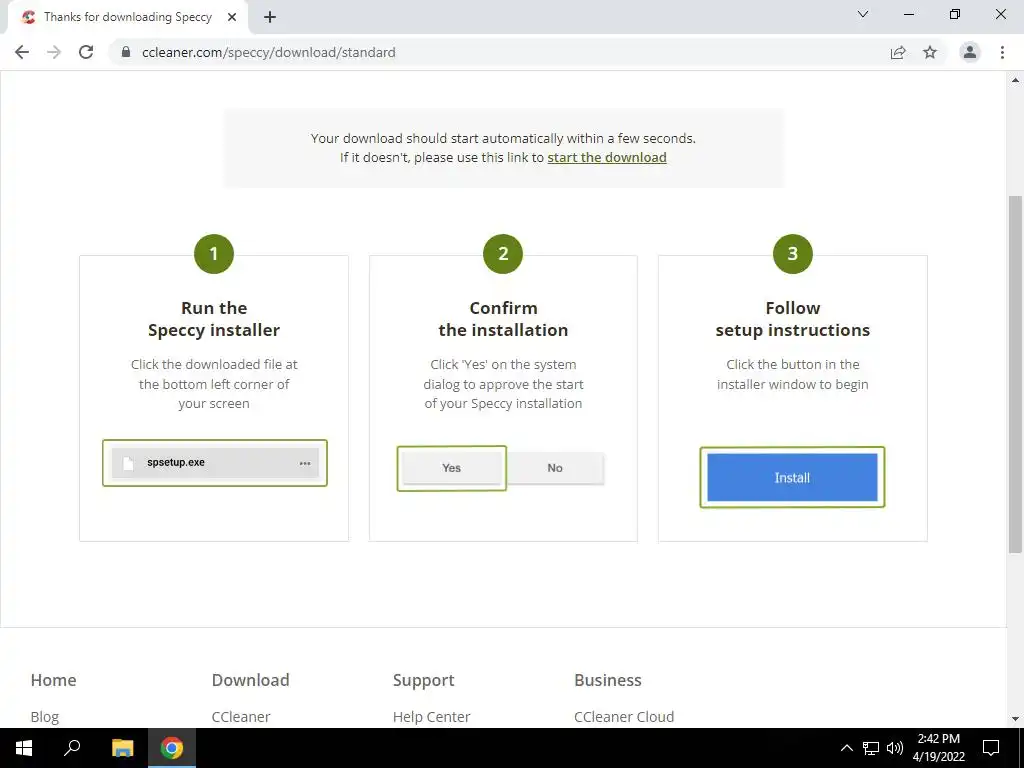Viewport: 1024px width, 768px height.
Task: Click the Support footer heading
Action: tap(423, 680)
